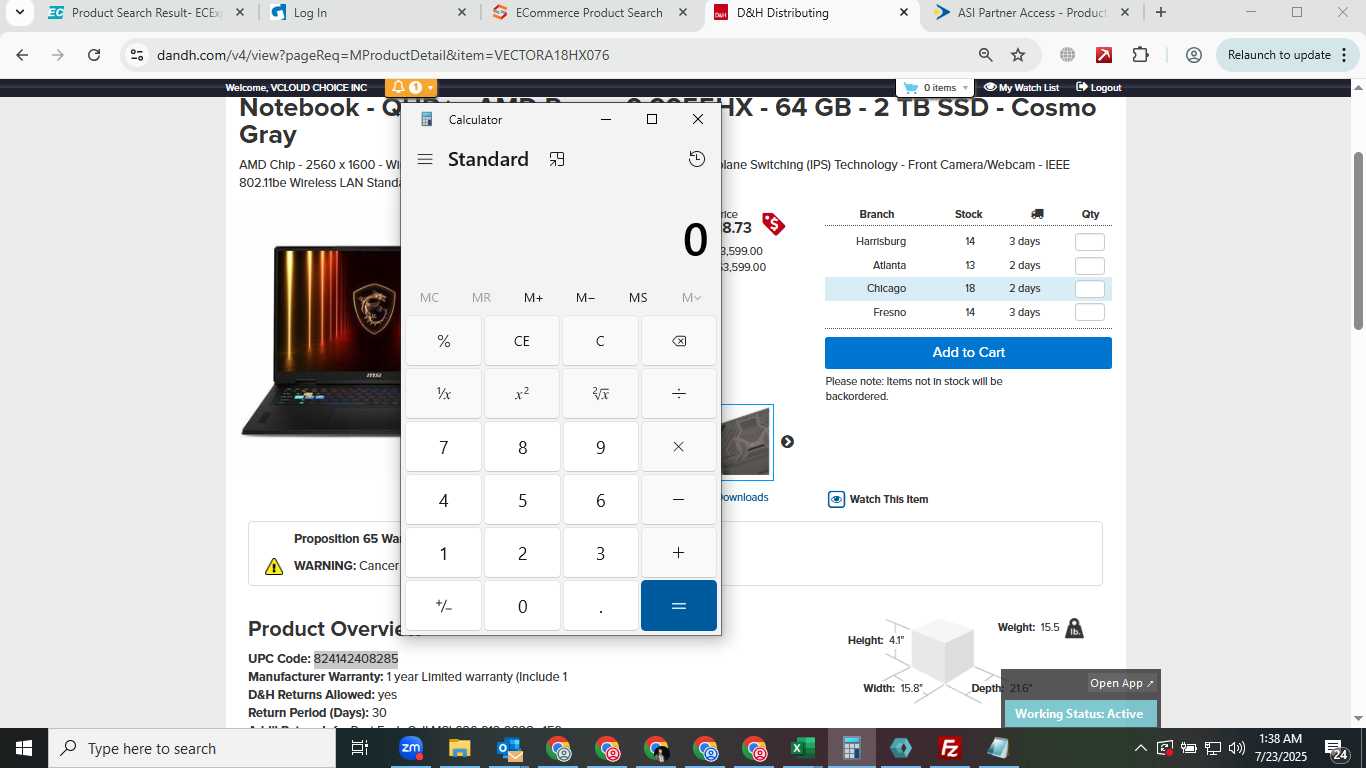Image resolution: width=1366 pixels, height=768 pixels.
Task: Open Zoom from the taskbar
Action: click(410, 748)
